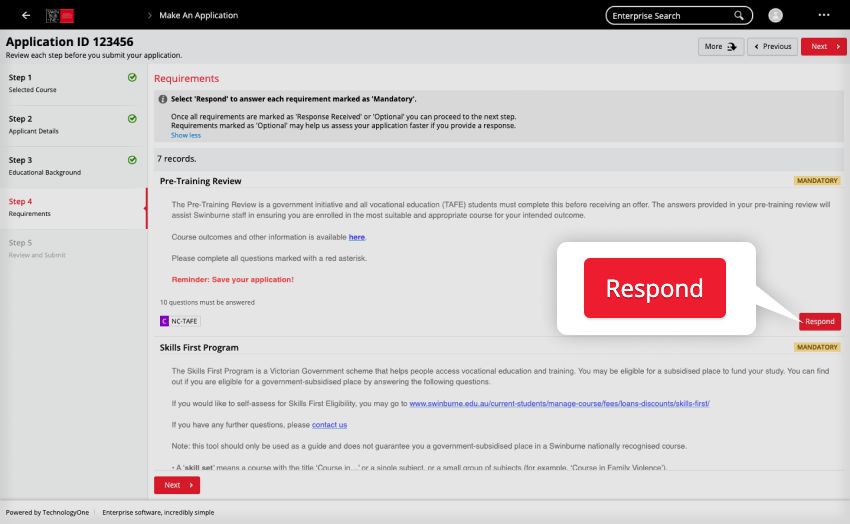Viewport: 850px width, 524px height.
Task: Click the back arrow in top bar
Action: (x=25, y=15)
